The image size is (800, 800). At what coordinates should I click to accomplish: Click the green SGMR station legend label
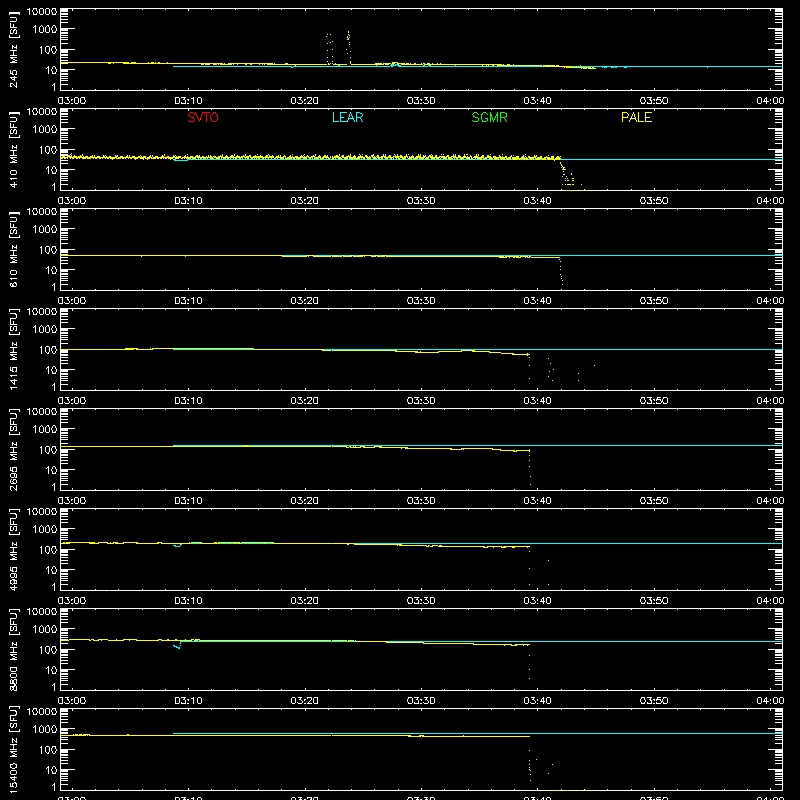click(x=489, y=117)
